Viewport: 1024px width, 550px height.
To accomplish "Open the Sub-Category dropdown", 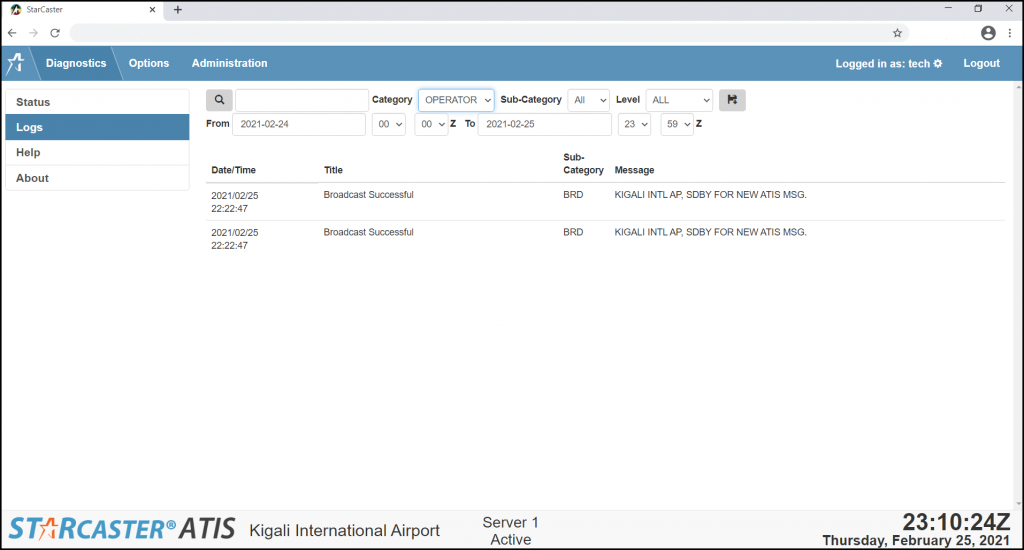I will 588,100.
